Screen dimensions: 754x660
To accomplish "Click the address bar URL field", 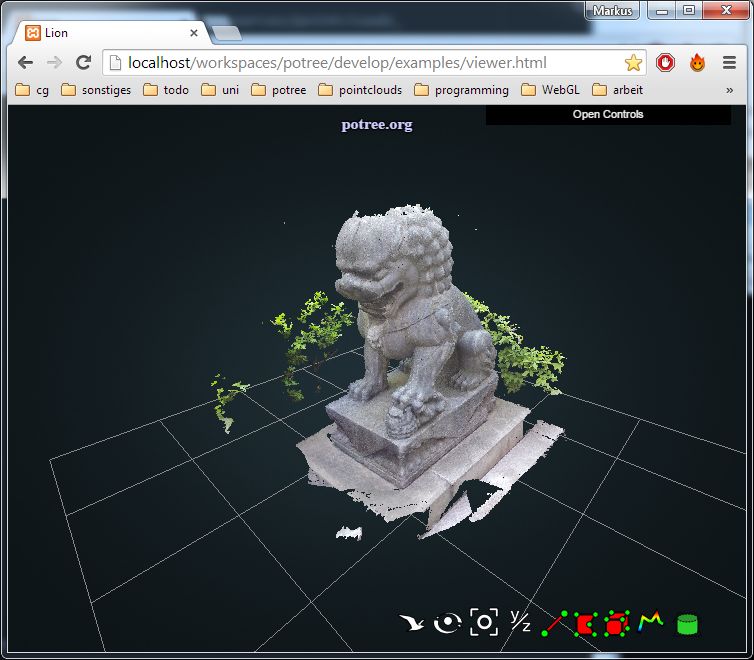I will pyautogui.click(x=370, y=63).
